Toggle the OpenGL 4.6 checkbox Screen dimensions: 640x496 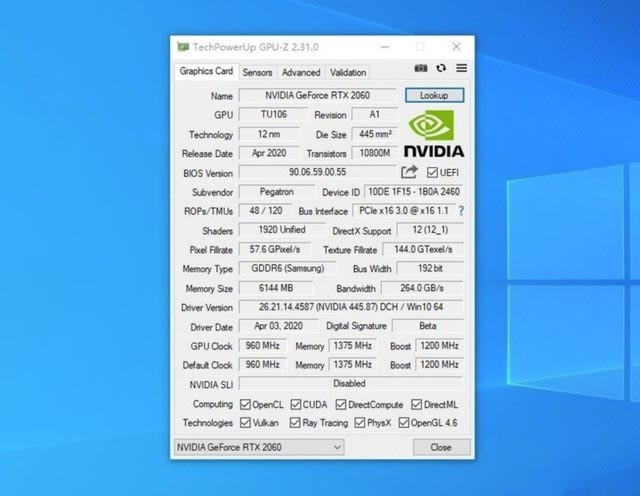coord(404,423)
